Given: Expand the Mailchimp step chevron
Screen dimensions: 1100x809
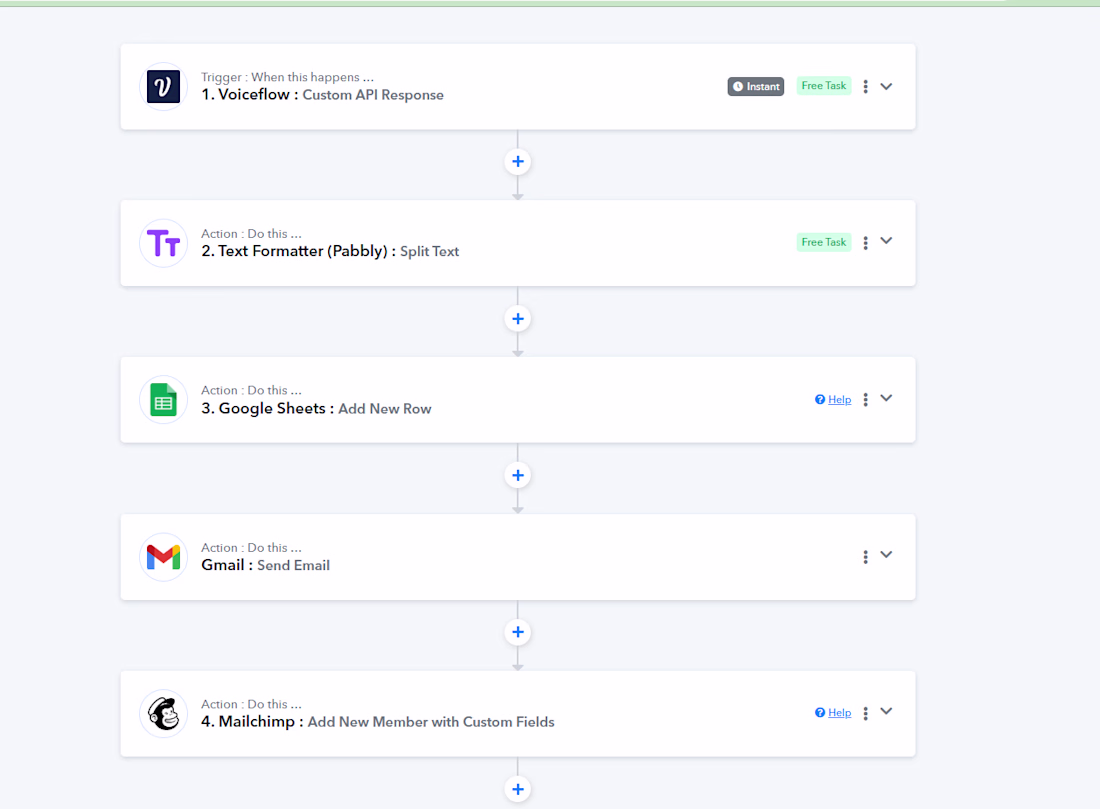Looking at the screenshot, I should pos(886,711).
